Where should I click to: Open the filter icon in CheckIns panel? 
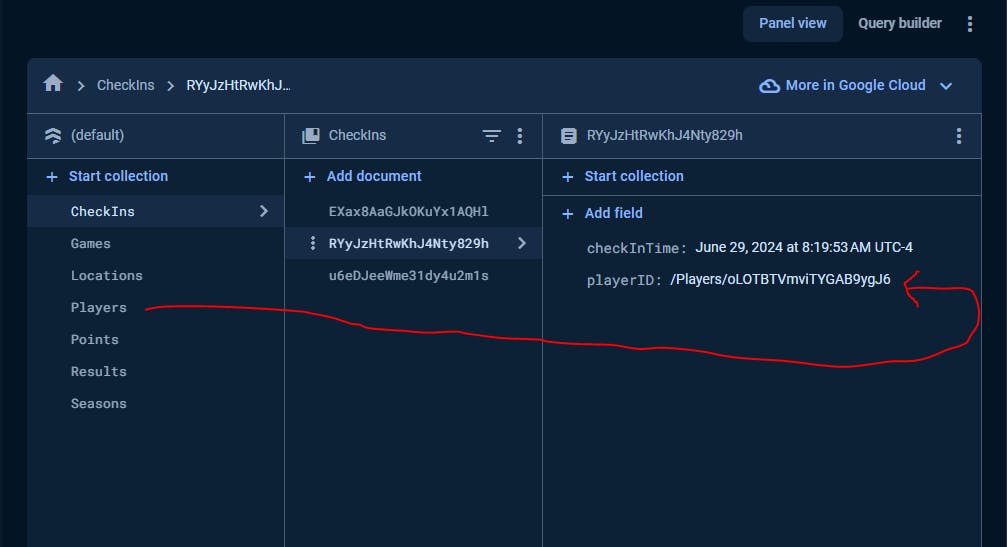tap(492, 135)
